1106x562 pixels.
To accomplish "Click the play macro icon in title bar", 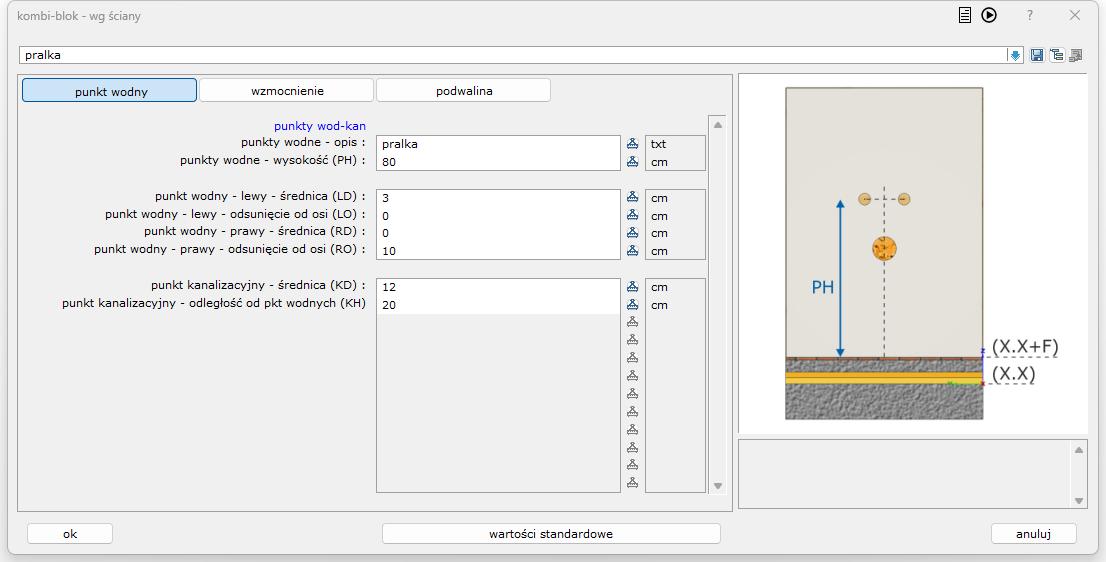I will point(989,15).
